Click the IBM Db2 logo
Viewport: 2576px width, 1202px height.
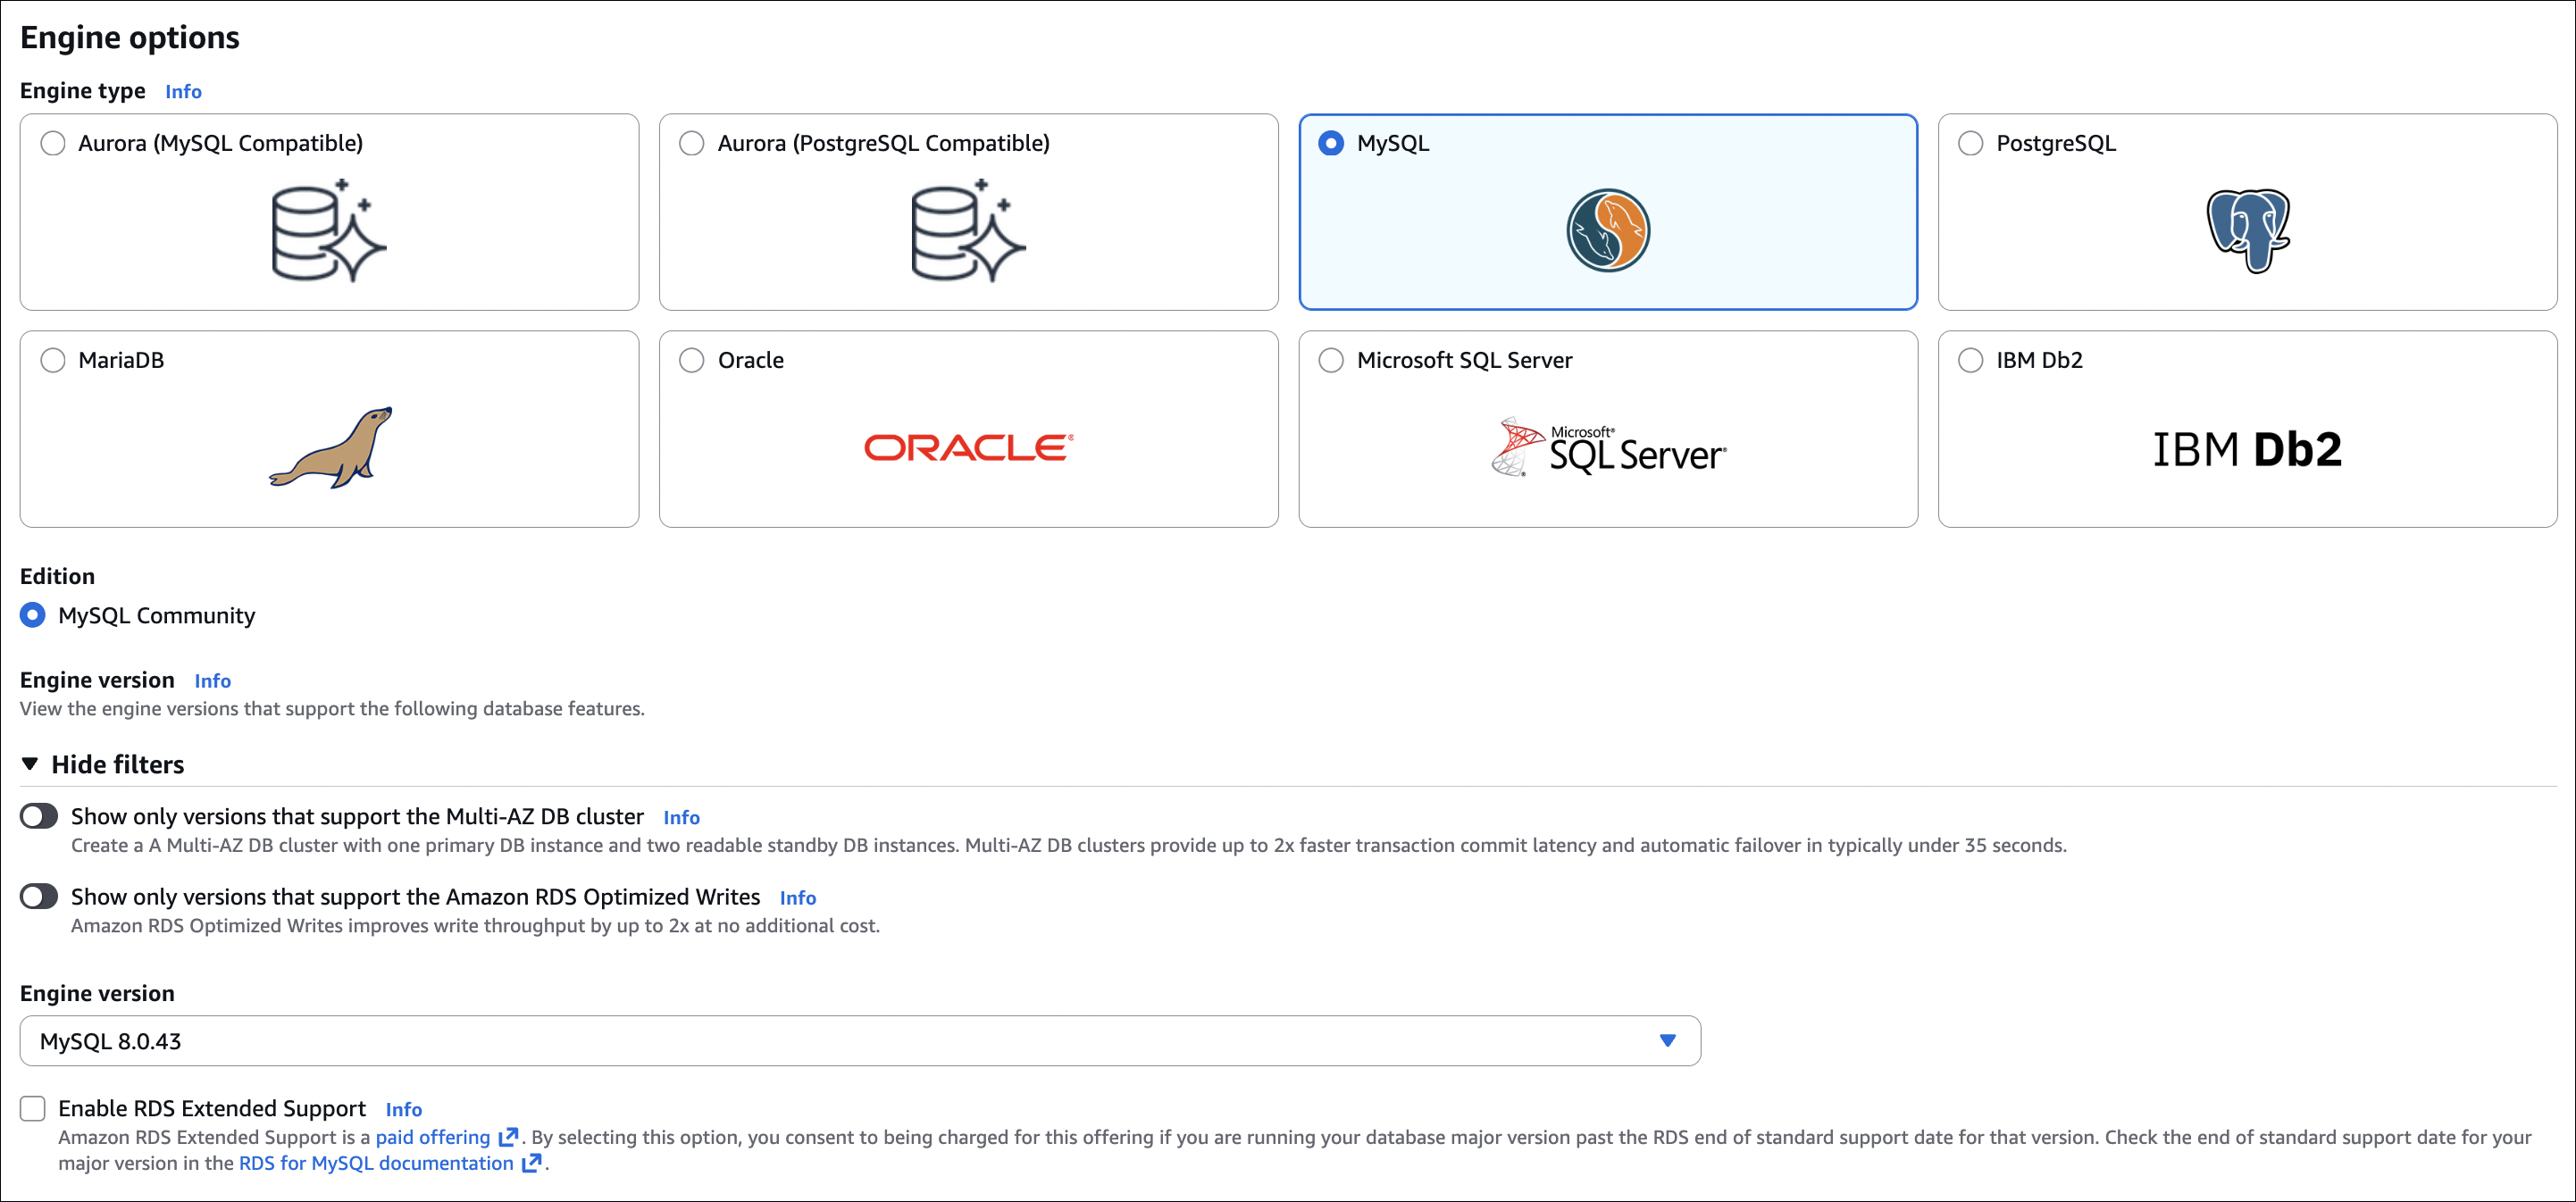tap(2246, 449)
